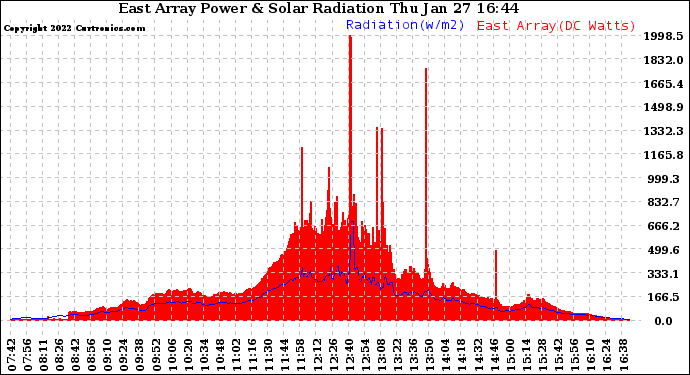
Task: Click the 14:46 label on the time axis
Action: tap(494, 355)
